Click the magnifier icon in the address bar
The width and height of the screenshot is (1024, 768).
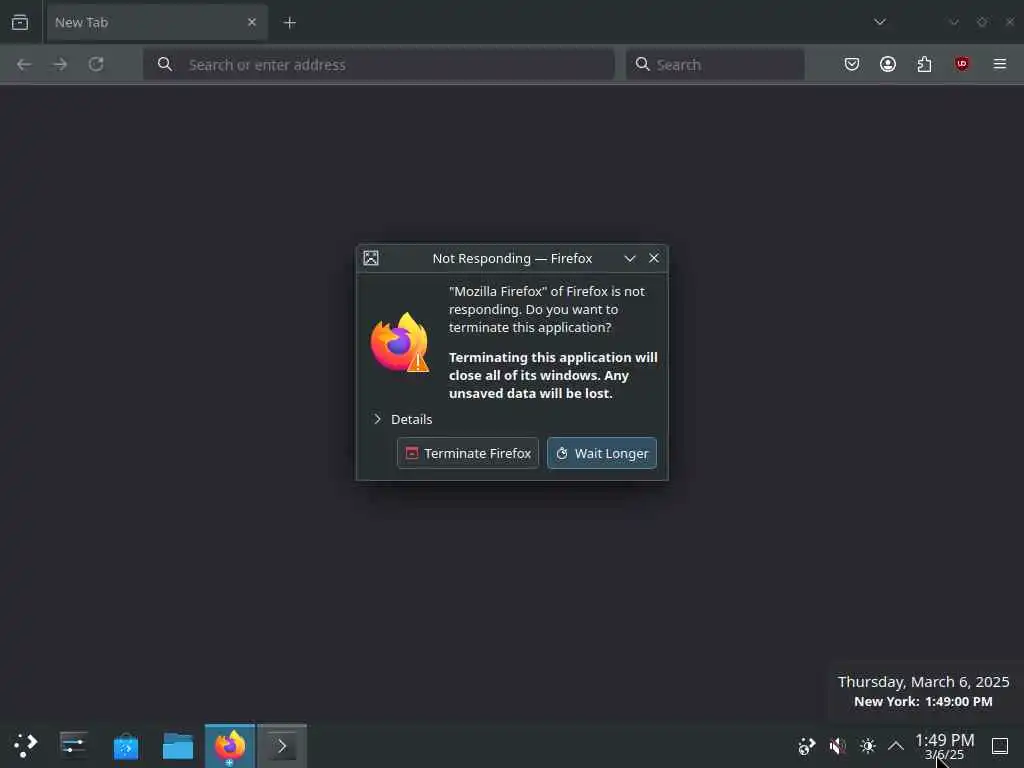(165, 64)
